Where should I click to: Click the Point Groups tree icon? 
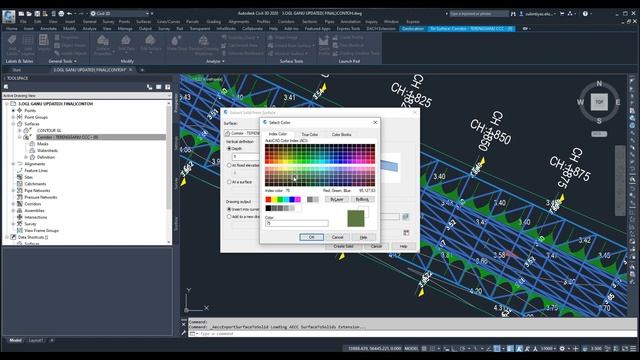coord(19,117)
